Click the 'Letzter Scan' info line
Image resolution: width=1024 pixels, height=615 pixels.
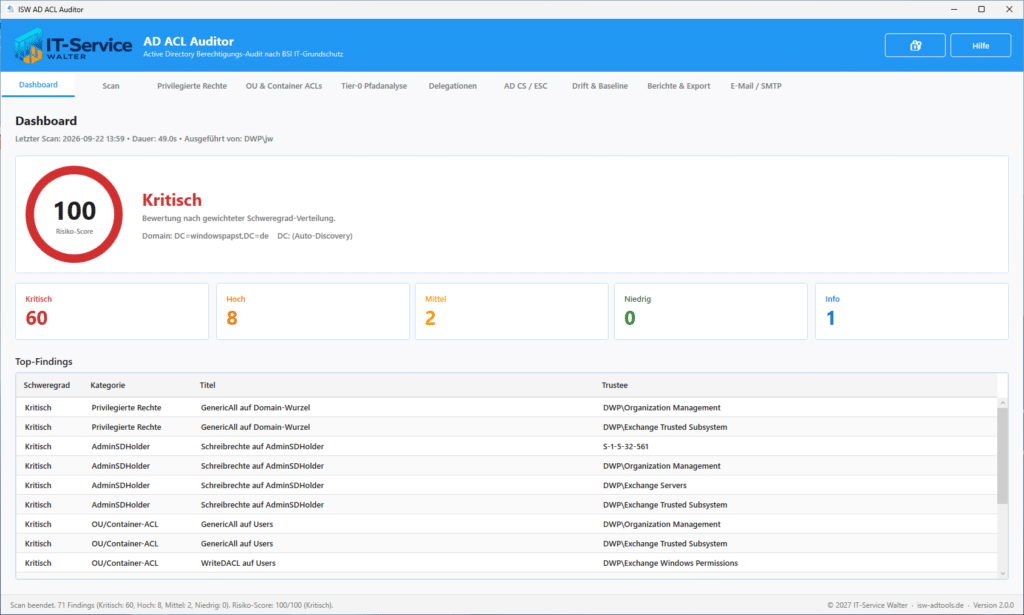pos(144,138)
